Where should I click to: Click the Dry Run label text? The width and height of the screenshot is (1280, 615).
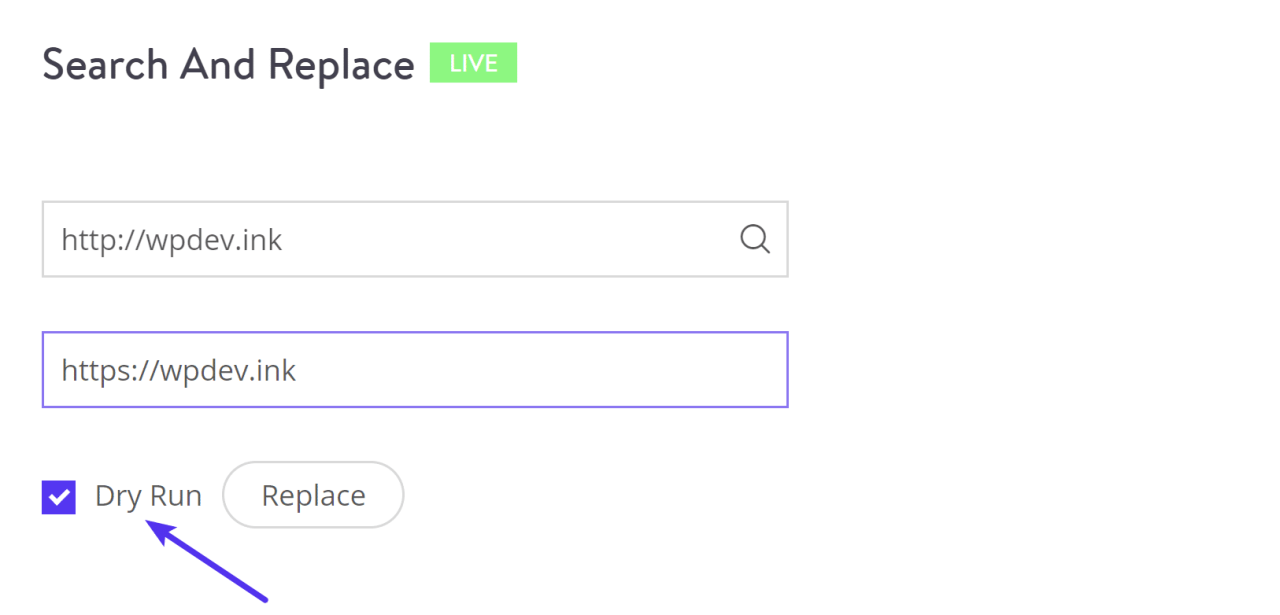click(x=148, y=496)
